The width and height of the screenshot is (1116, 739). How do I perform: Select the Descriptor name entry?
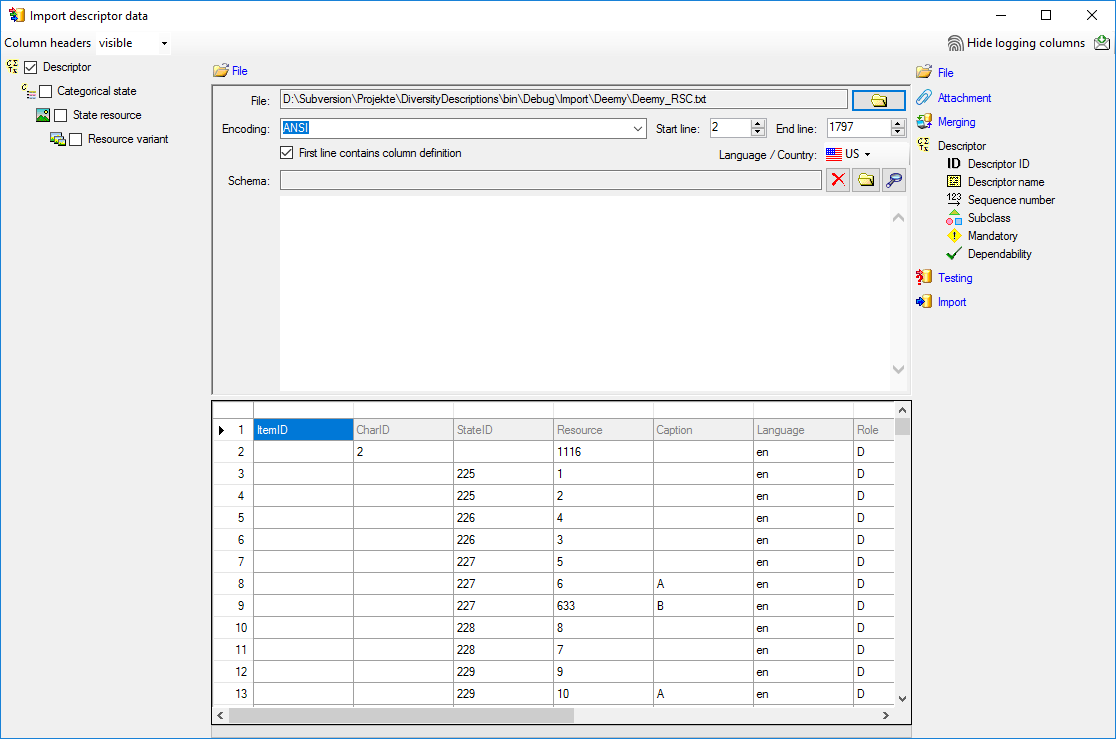point(1006,182)
